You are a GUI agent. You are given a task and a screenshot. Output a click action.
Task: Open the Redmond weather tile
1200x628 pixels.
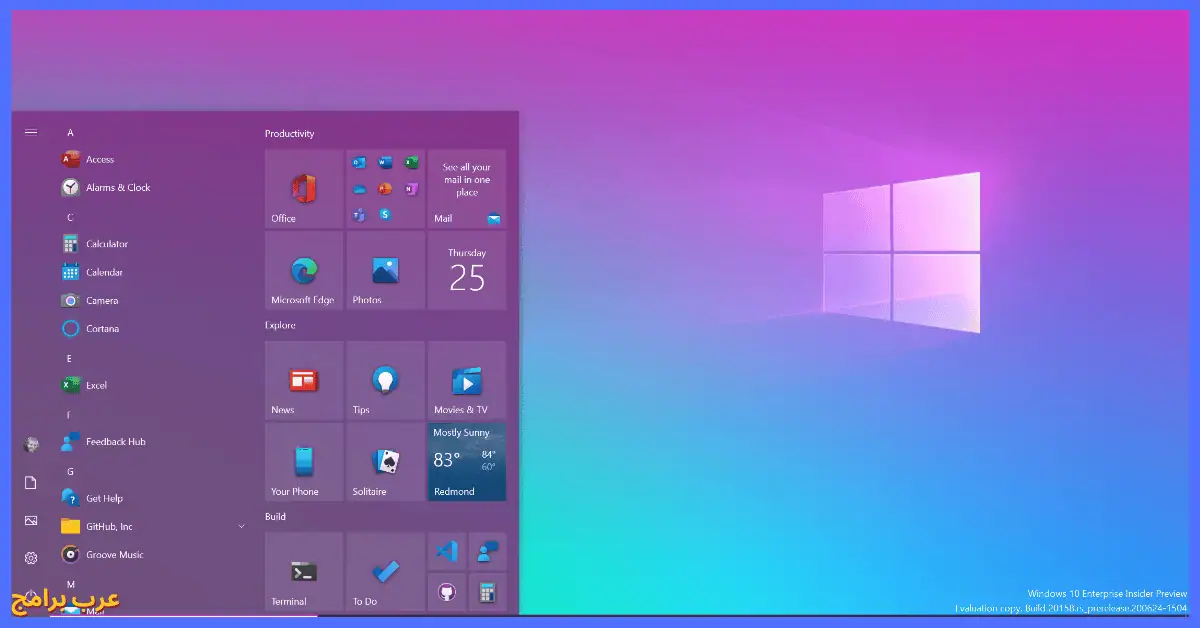467,462
